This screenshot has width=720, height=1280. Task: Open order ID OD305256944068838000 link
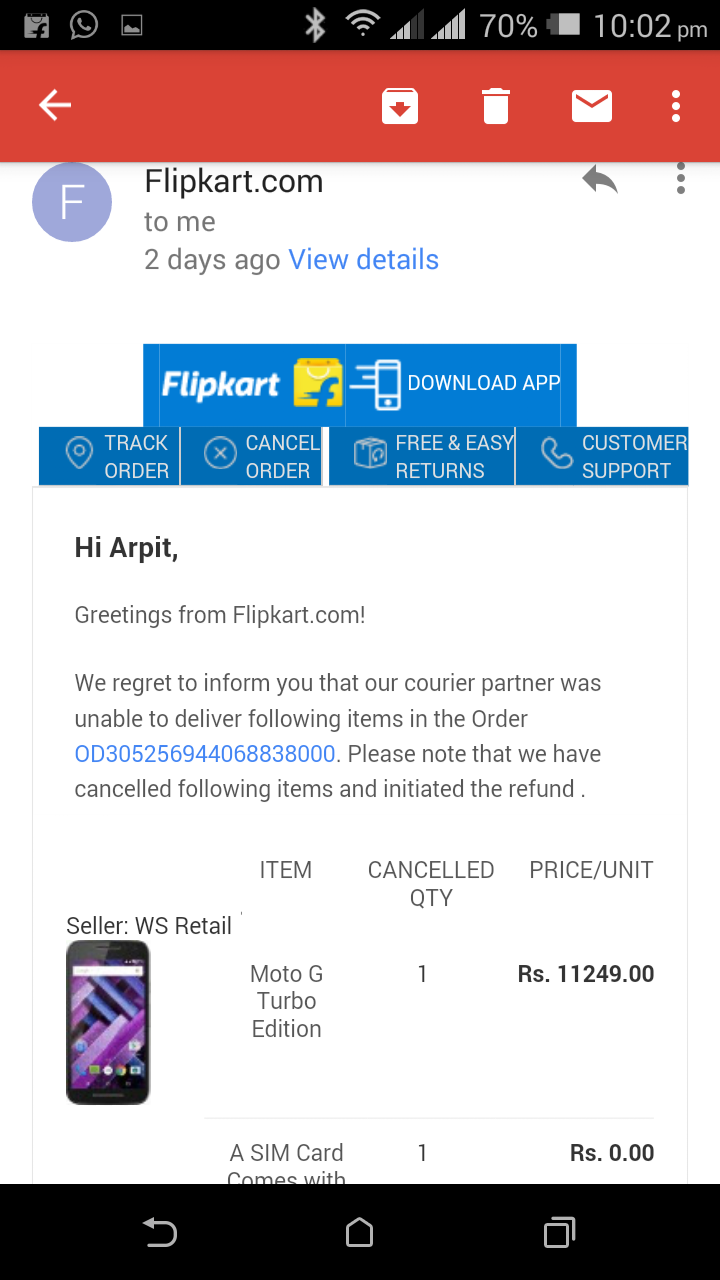[x=205, y=754]
